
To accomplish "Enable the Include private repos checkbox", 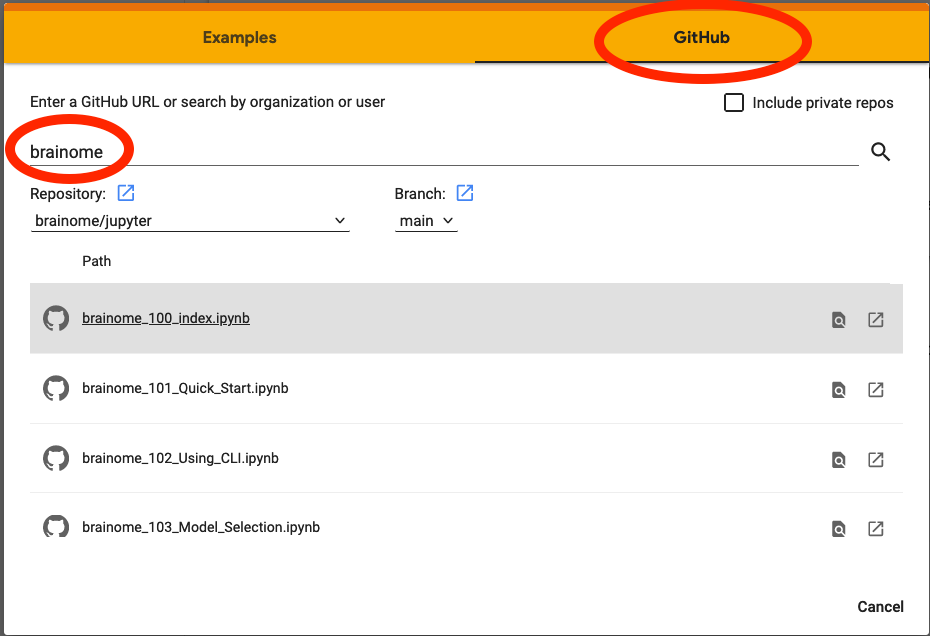I will coord(734,103).
